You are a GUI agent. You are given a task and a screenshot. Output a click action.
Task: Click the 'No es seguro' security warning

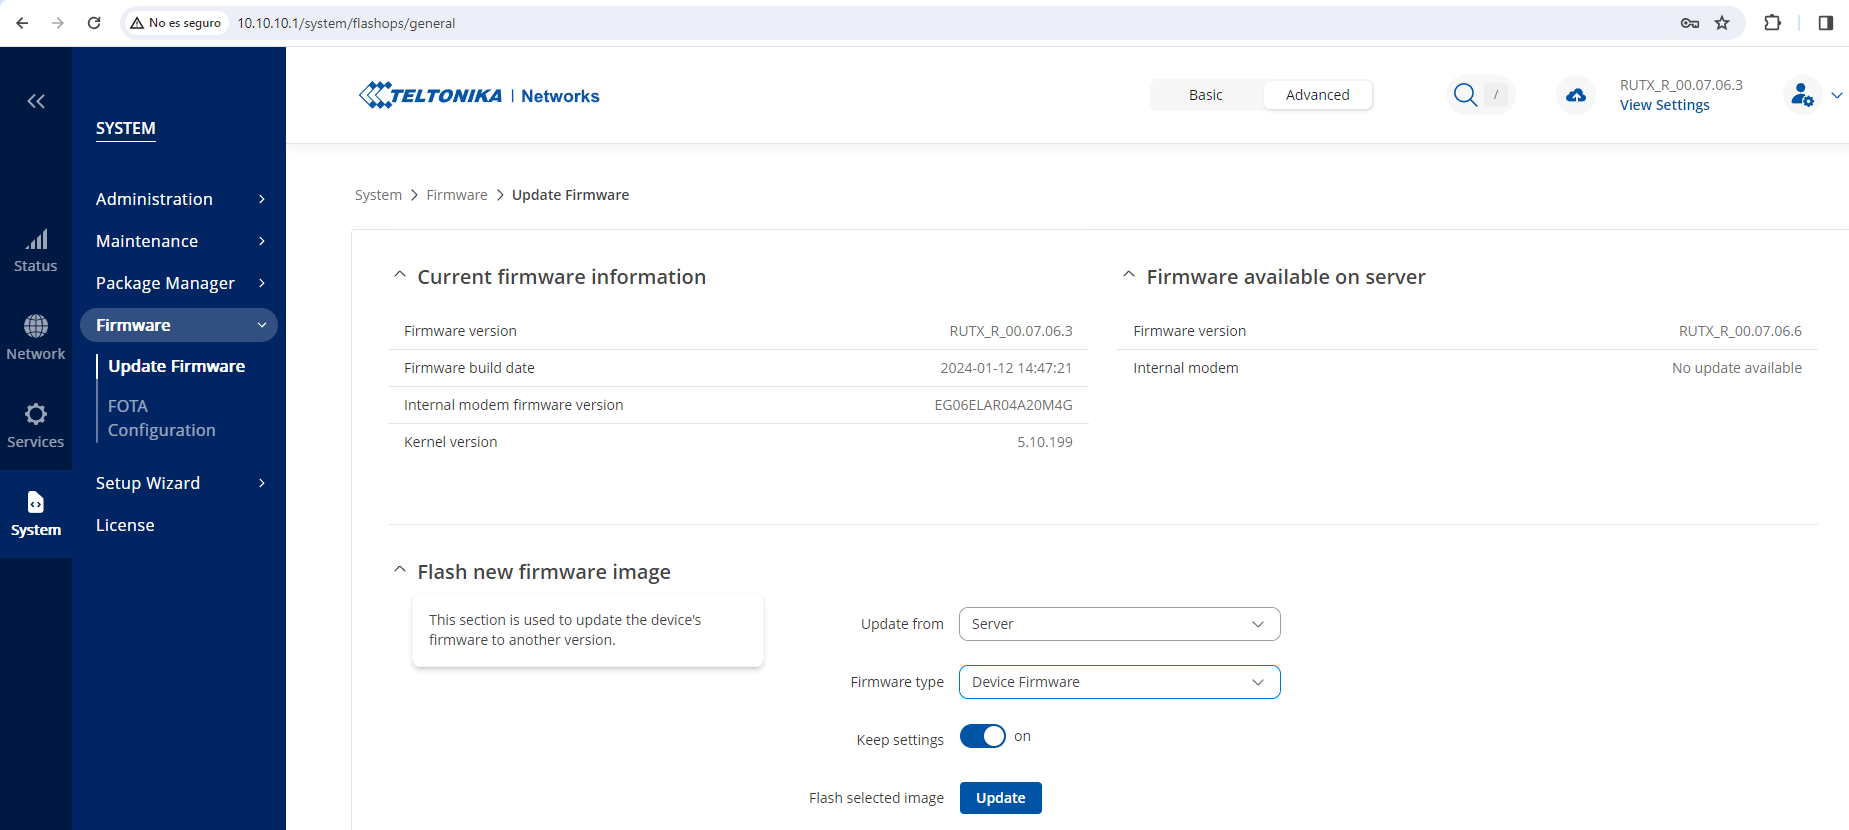click(x=176, y=23)
